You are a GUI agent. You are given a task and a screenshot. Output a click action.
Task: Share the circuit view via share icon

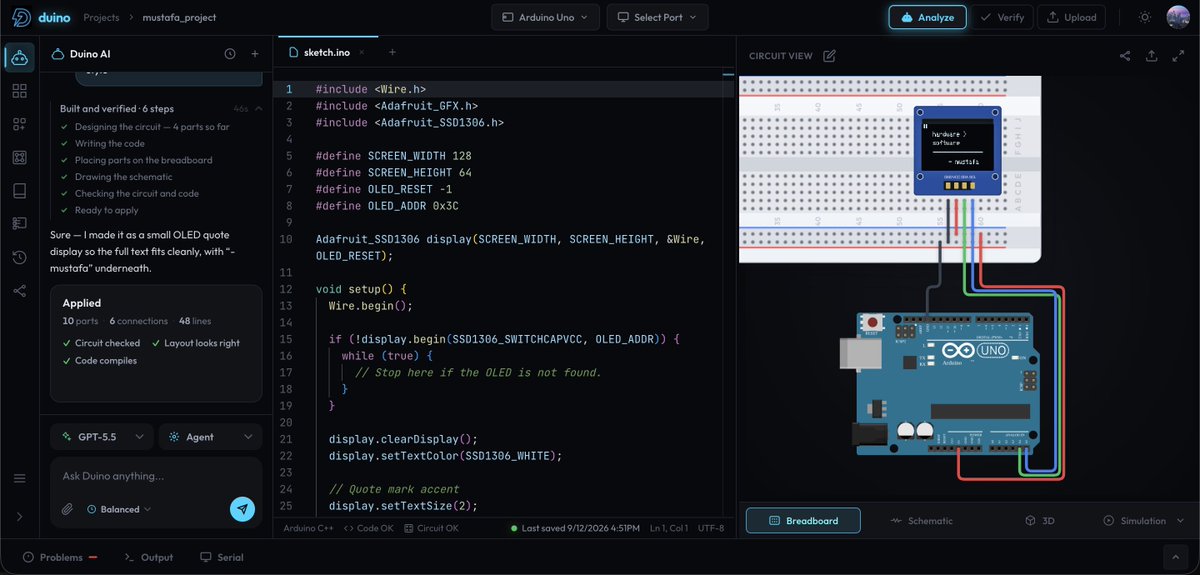click(1125, 56)
